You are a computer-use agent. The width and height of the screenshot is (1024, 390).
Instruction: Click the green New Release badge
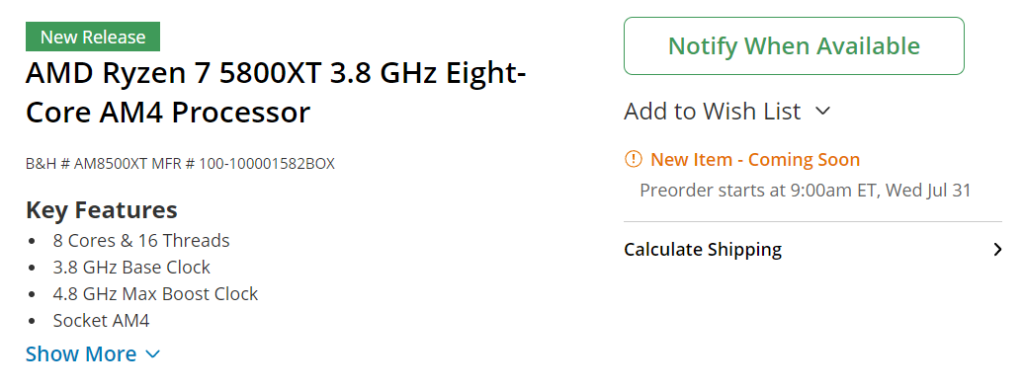(93, 37)
